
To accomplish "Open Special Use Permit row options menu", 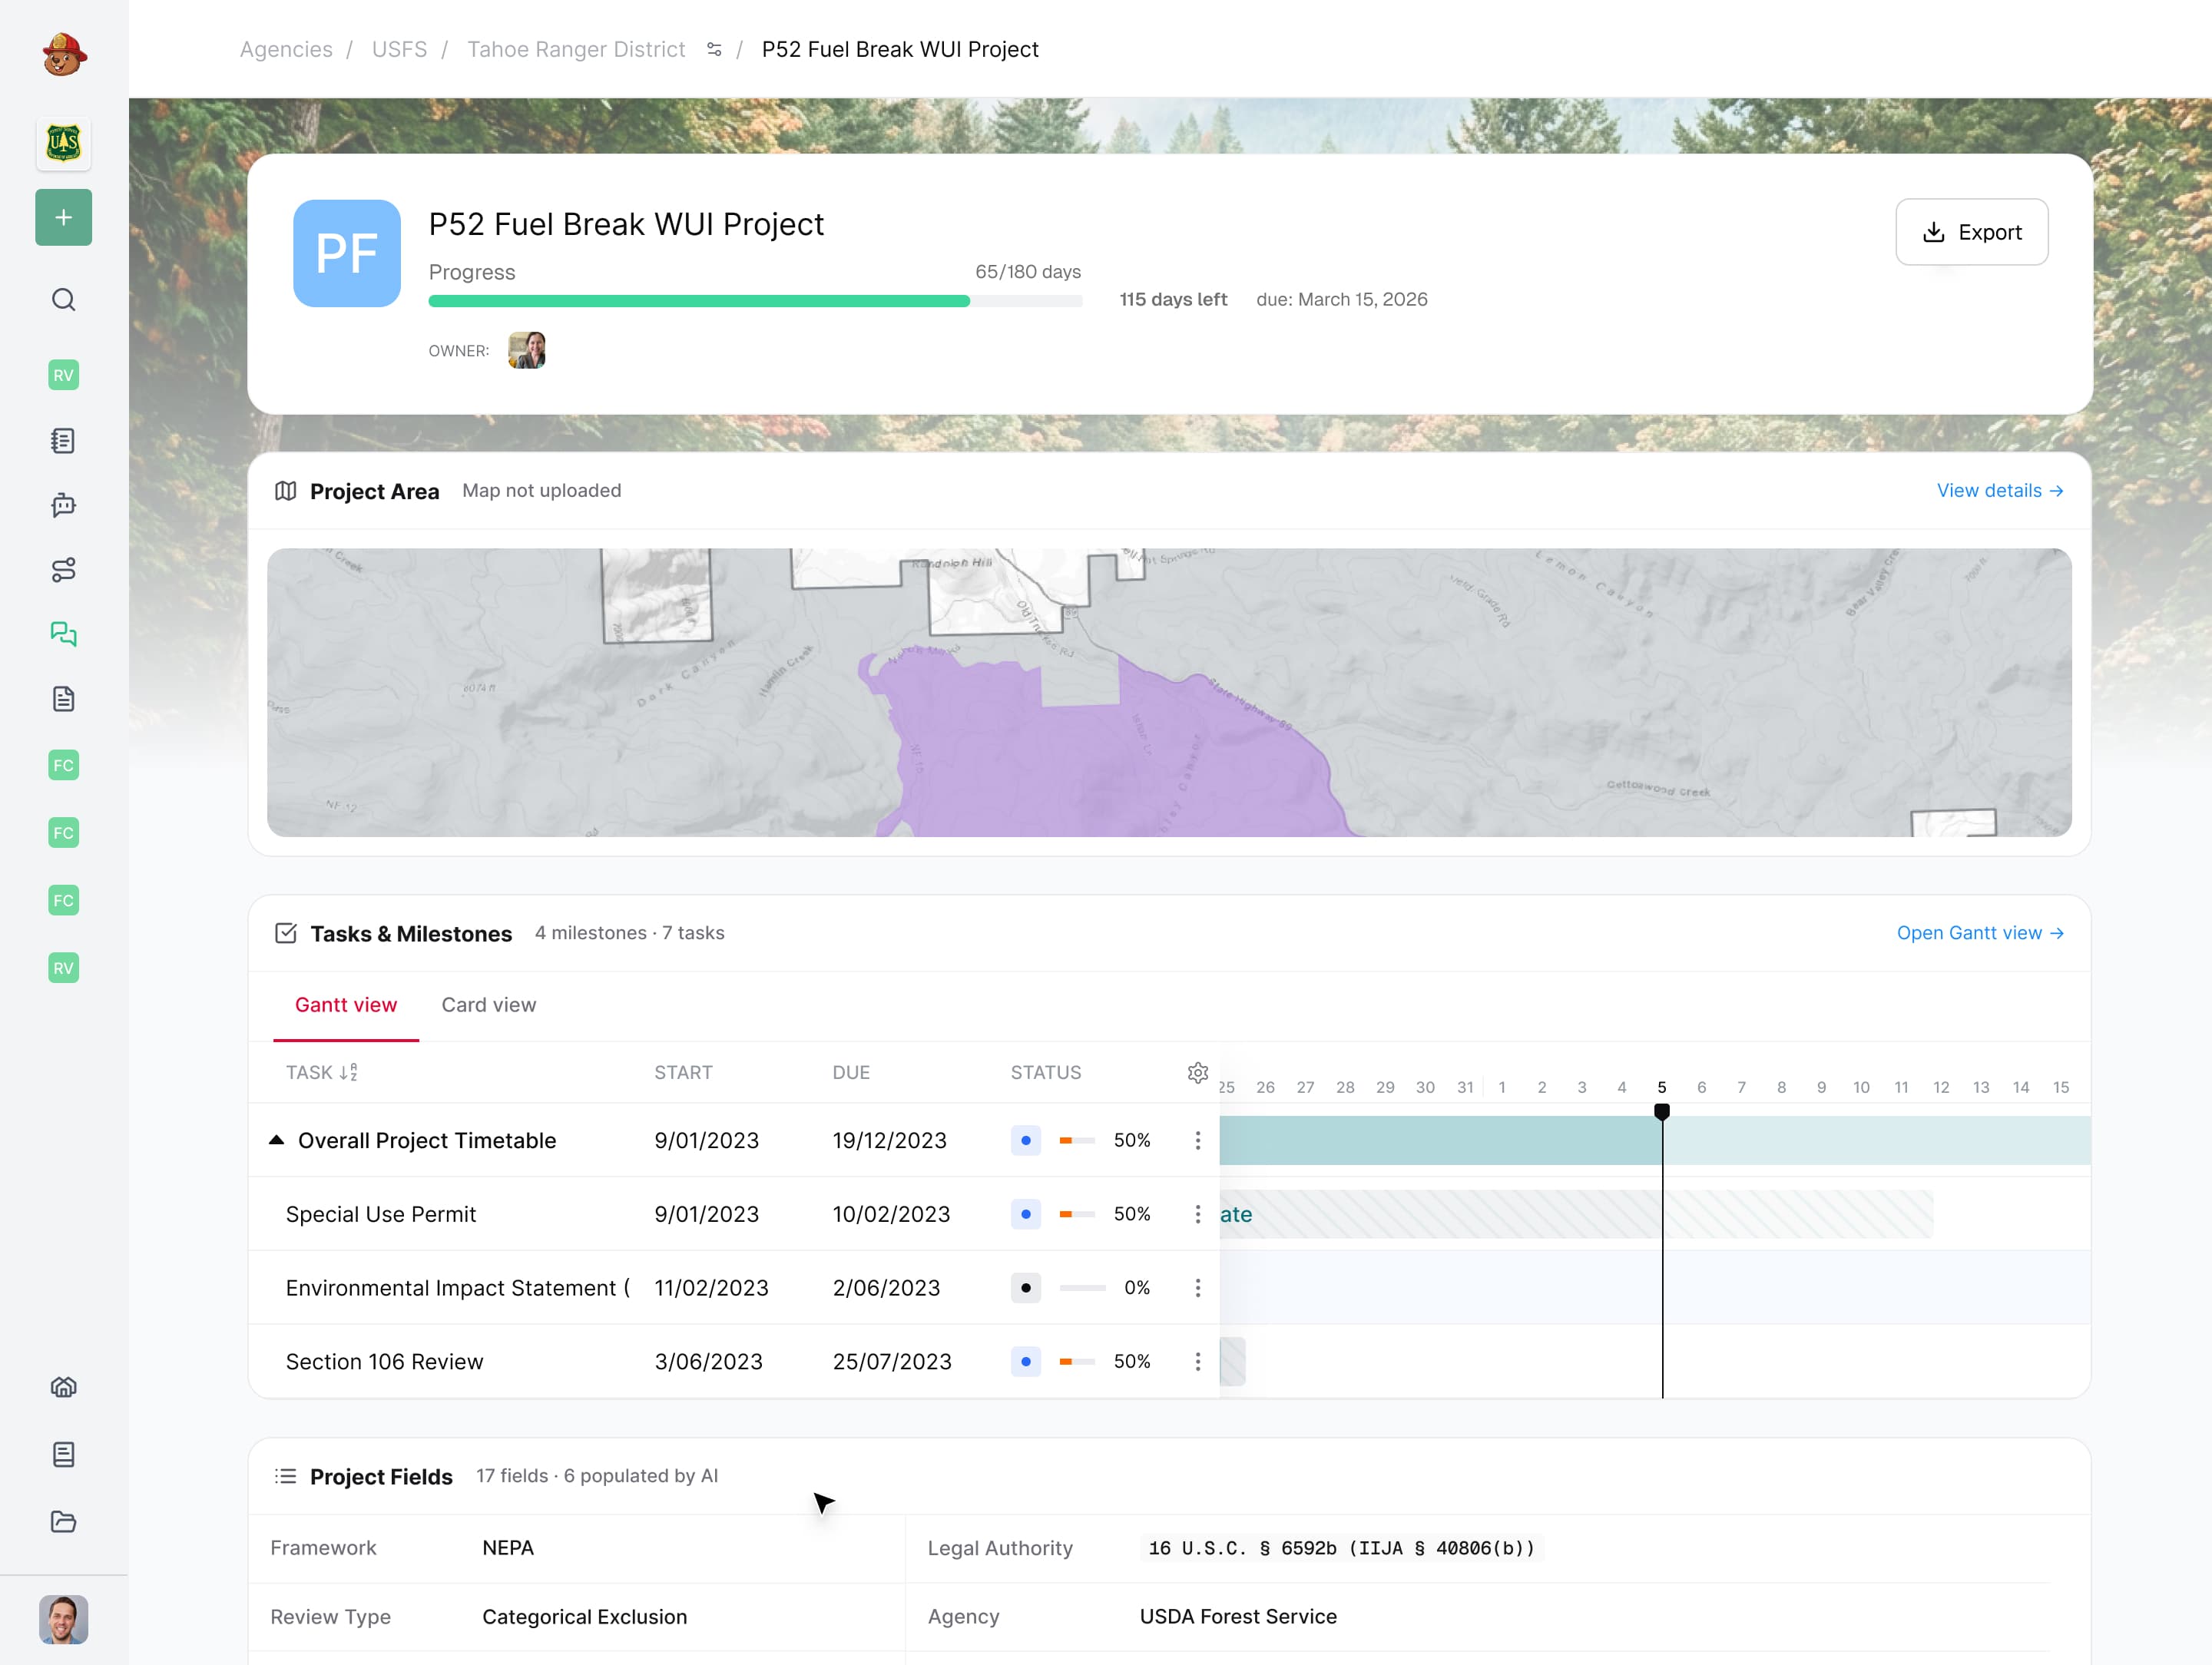I will [x=1198, y=1214].
